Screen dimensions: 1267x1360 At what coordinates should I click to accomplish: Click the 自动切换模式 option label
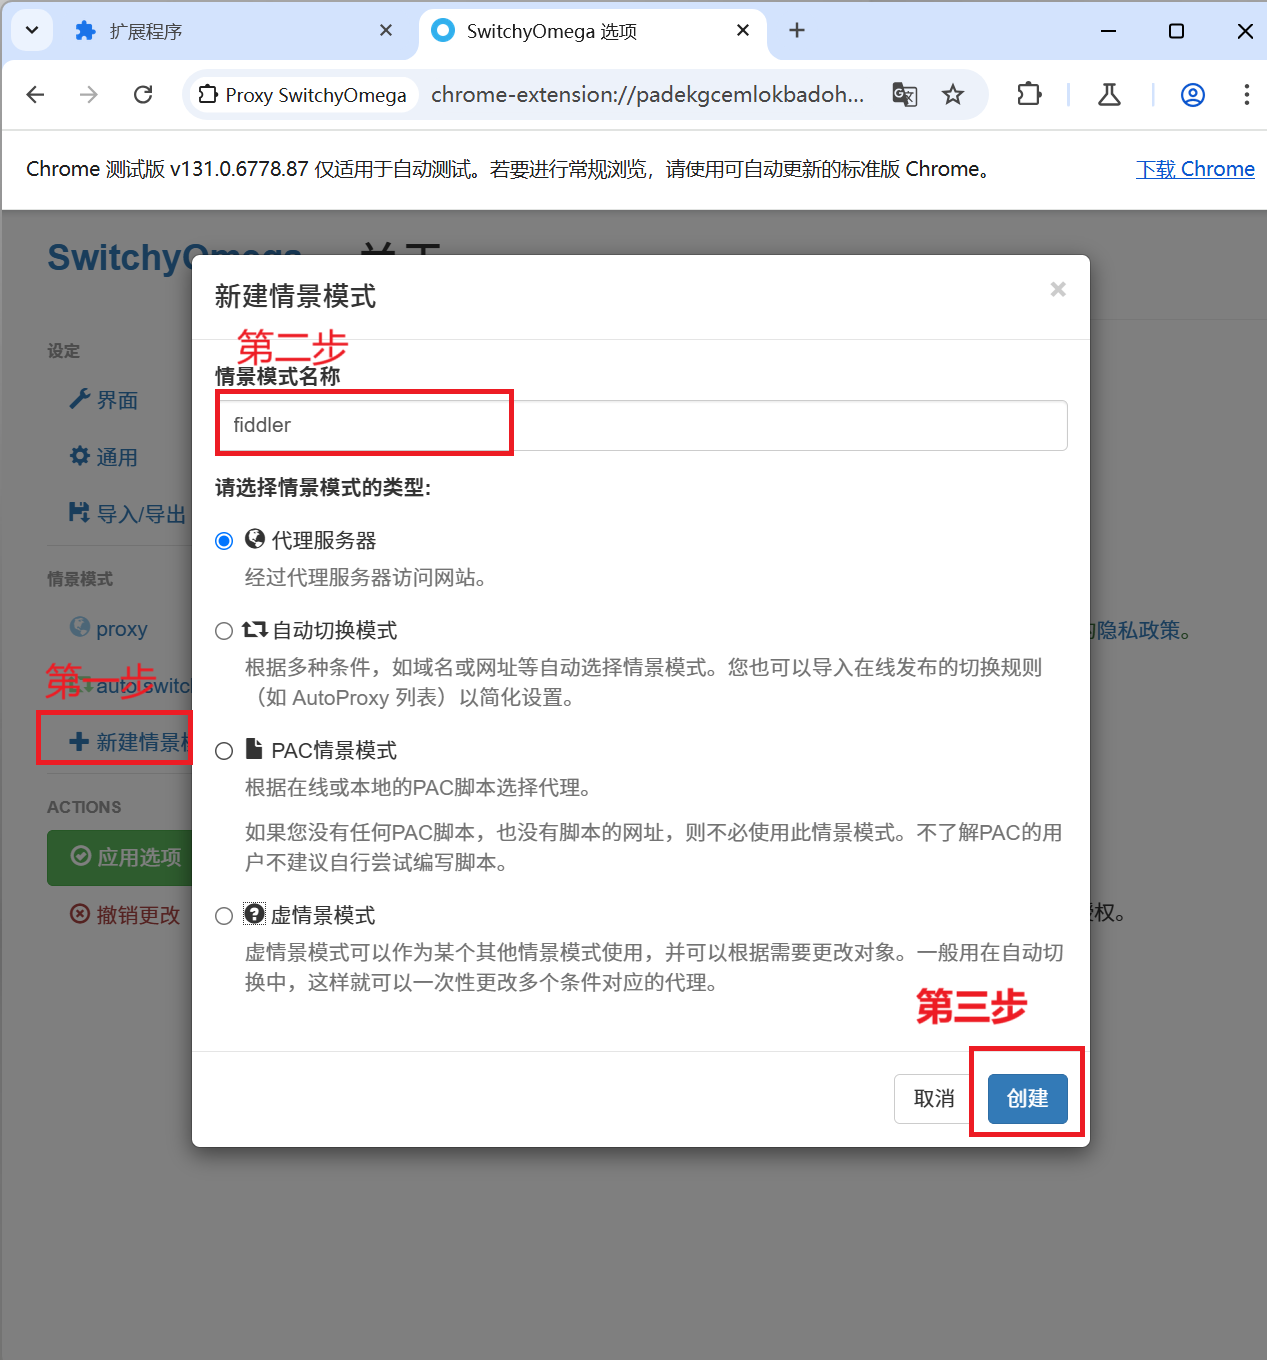(x=335, y=631)
